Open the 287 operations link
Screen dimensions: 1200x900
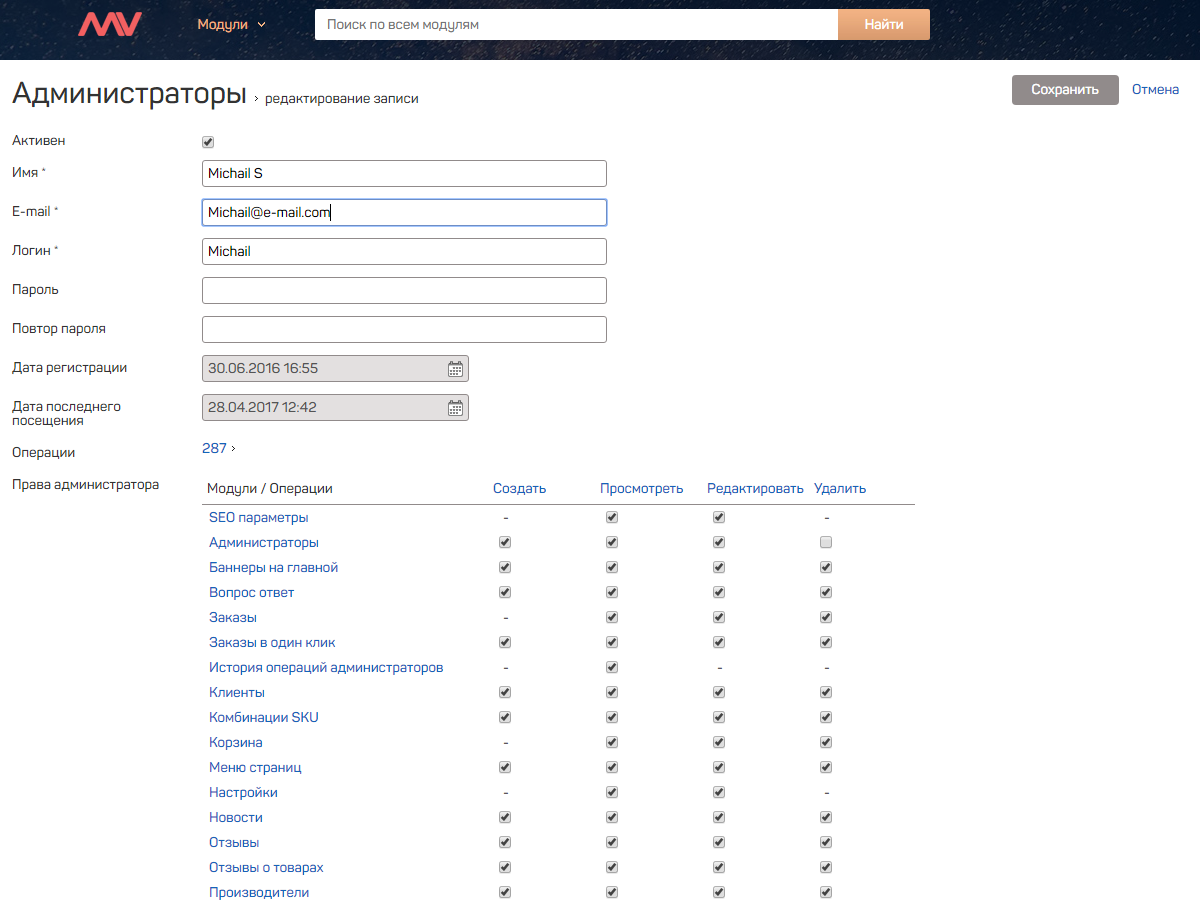click(x=215, y=449)
